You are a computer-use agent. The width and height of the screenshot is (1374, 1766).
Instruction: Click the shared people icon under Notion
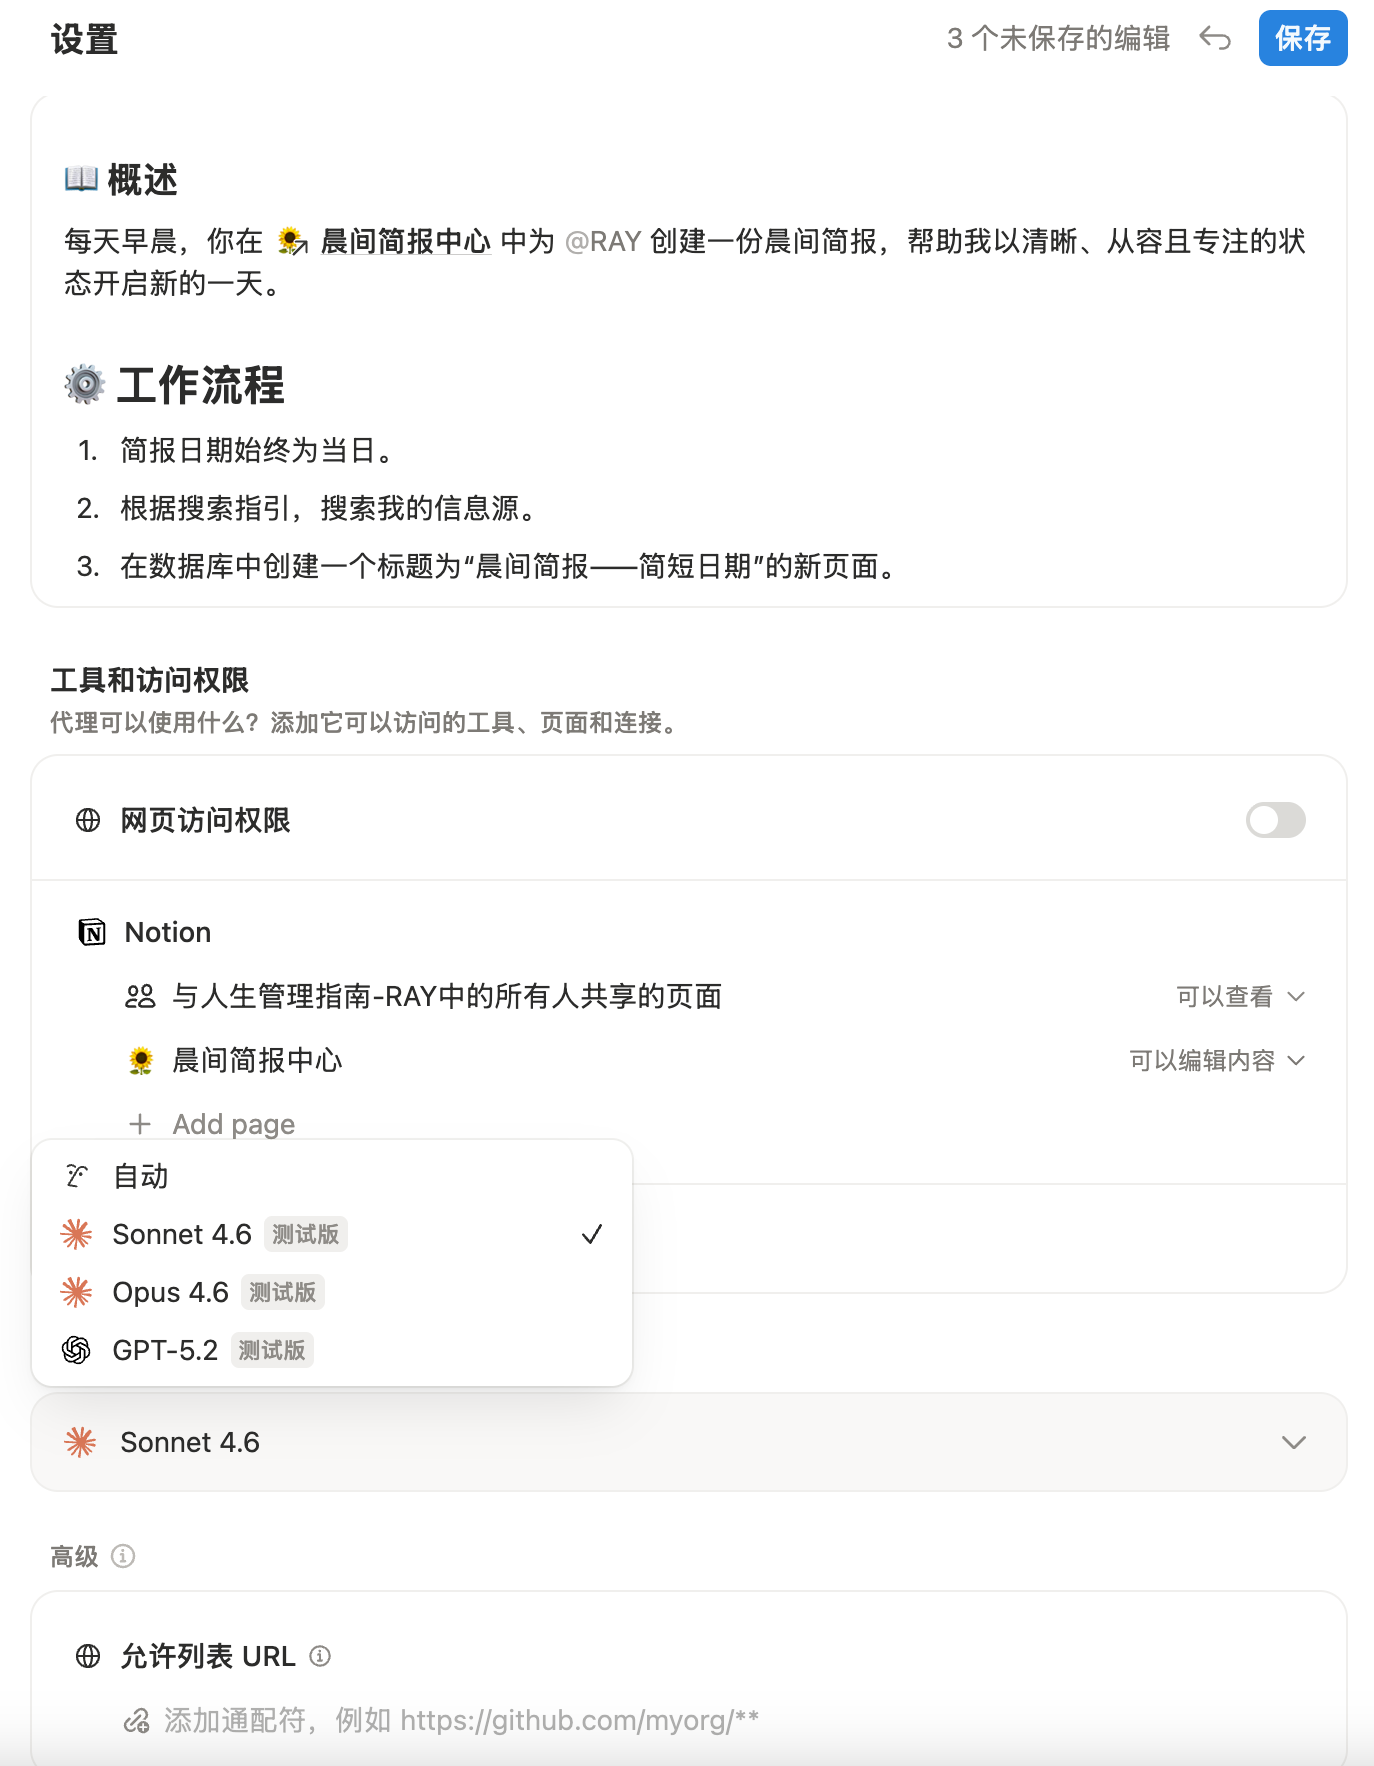pos(140,997)
